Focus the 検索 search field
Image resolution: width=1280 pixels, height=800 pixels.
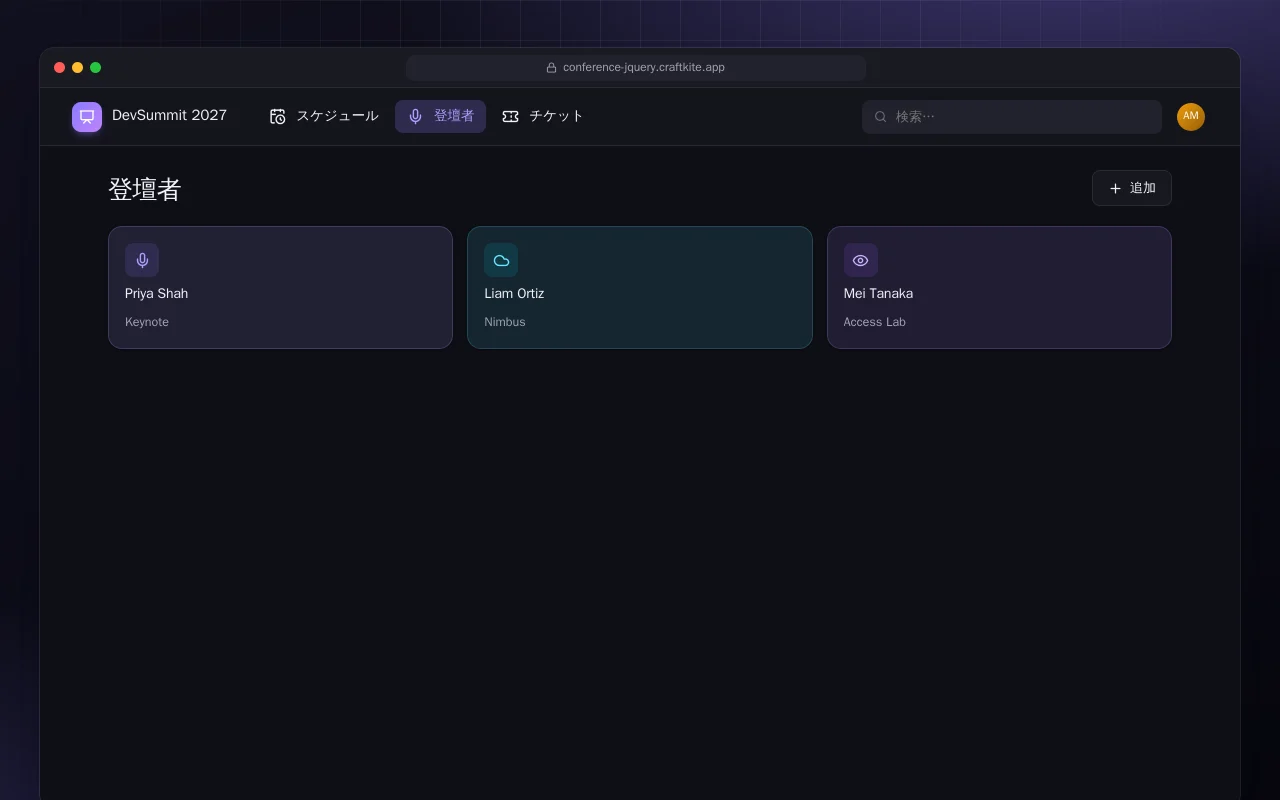tap(1012, 117)
